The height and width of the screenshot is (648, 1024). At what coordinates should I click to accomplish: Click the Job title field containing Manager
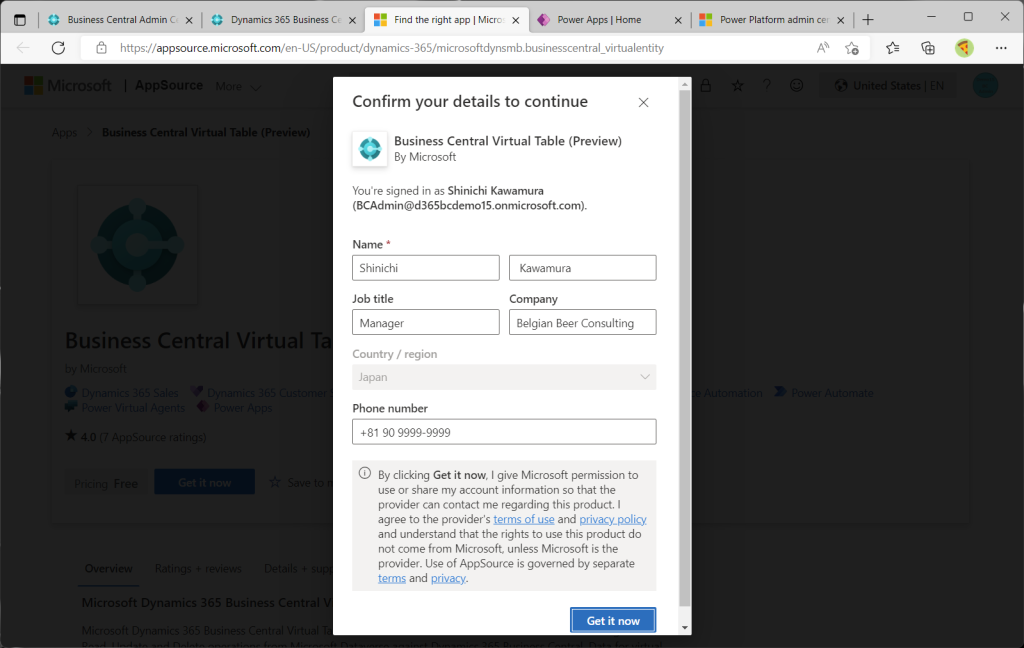(x=426, y=323)
